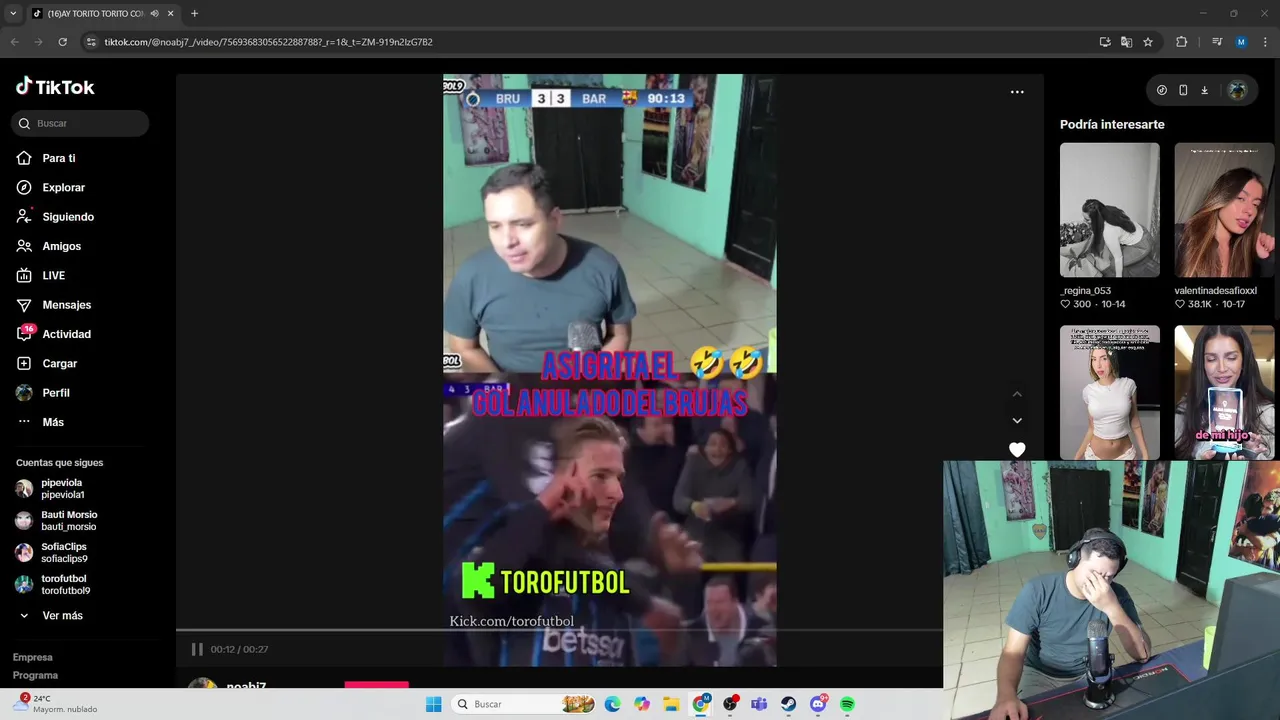
Task: Pause the video playback
Action: pyautogui.click(x=197, y=649)
